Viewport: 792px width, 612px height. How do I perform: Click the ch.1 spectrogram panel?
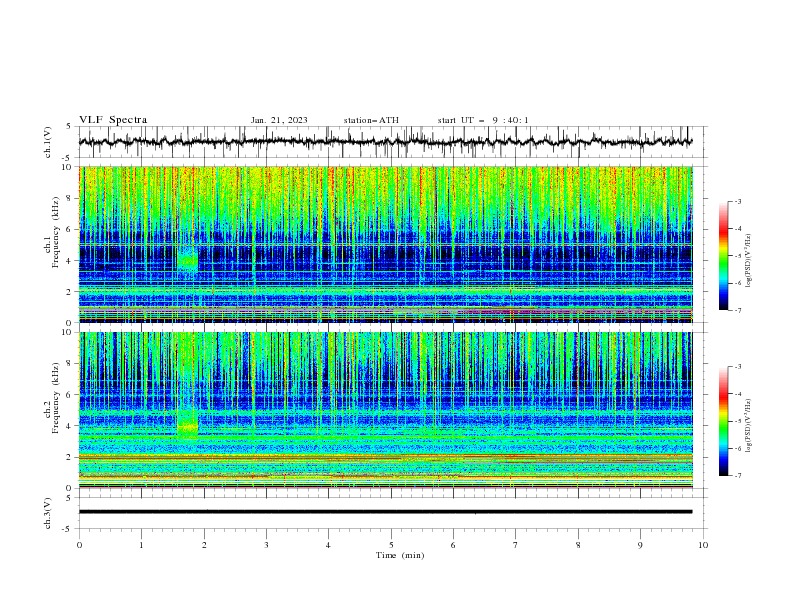coord(386,244)
